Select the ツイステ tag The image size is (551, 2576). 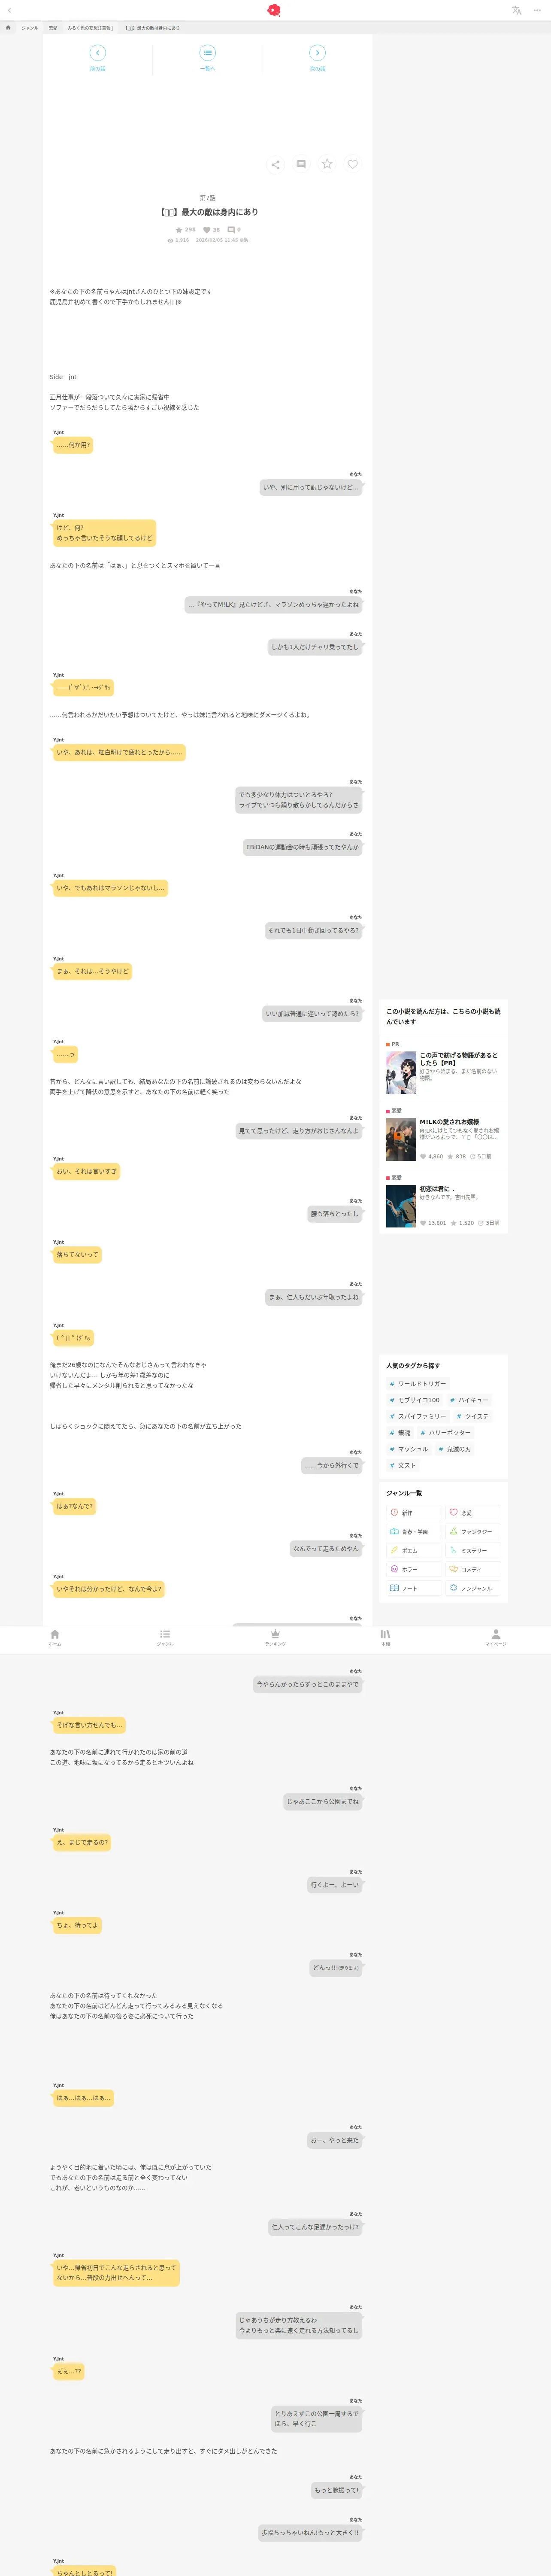tap(473, 1416)
